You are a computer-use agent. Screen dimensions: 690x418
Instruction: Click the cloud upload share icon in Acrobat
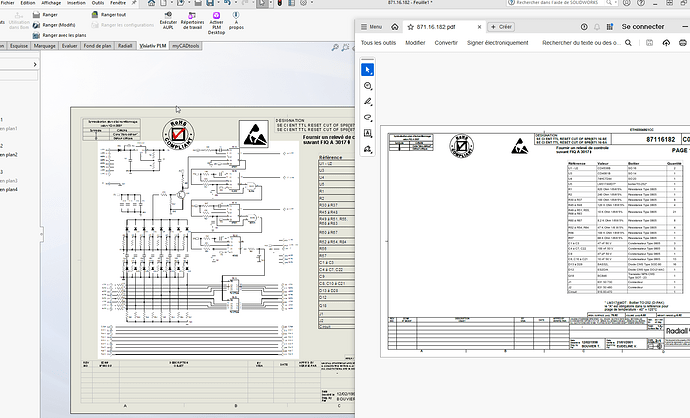(x=666, y=43)
